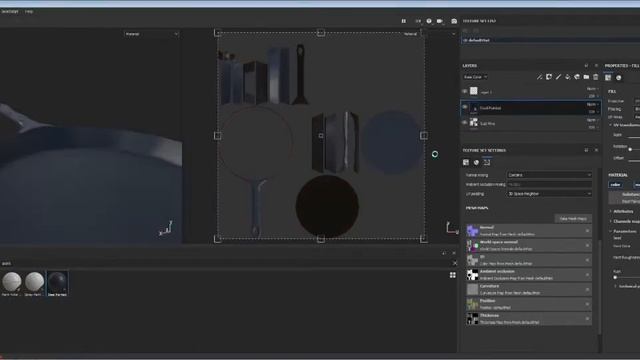Close the Texture Set Settings panel
The width and height of the screenshot is (640, 360).
pos(596,150)
